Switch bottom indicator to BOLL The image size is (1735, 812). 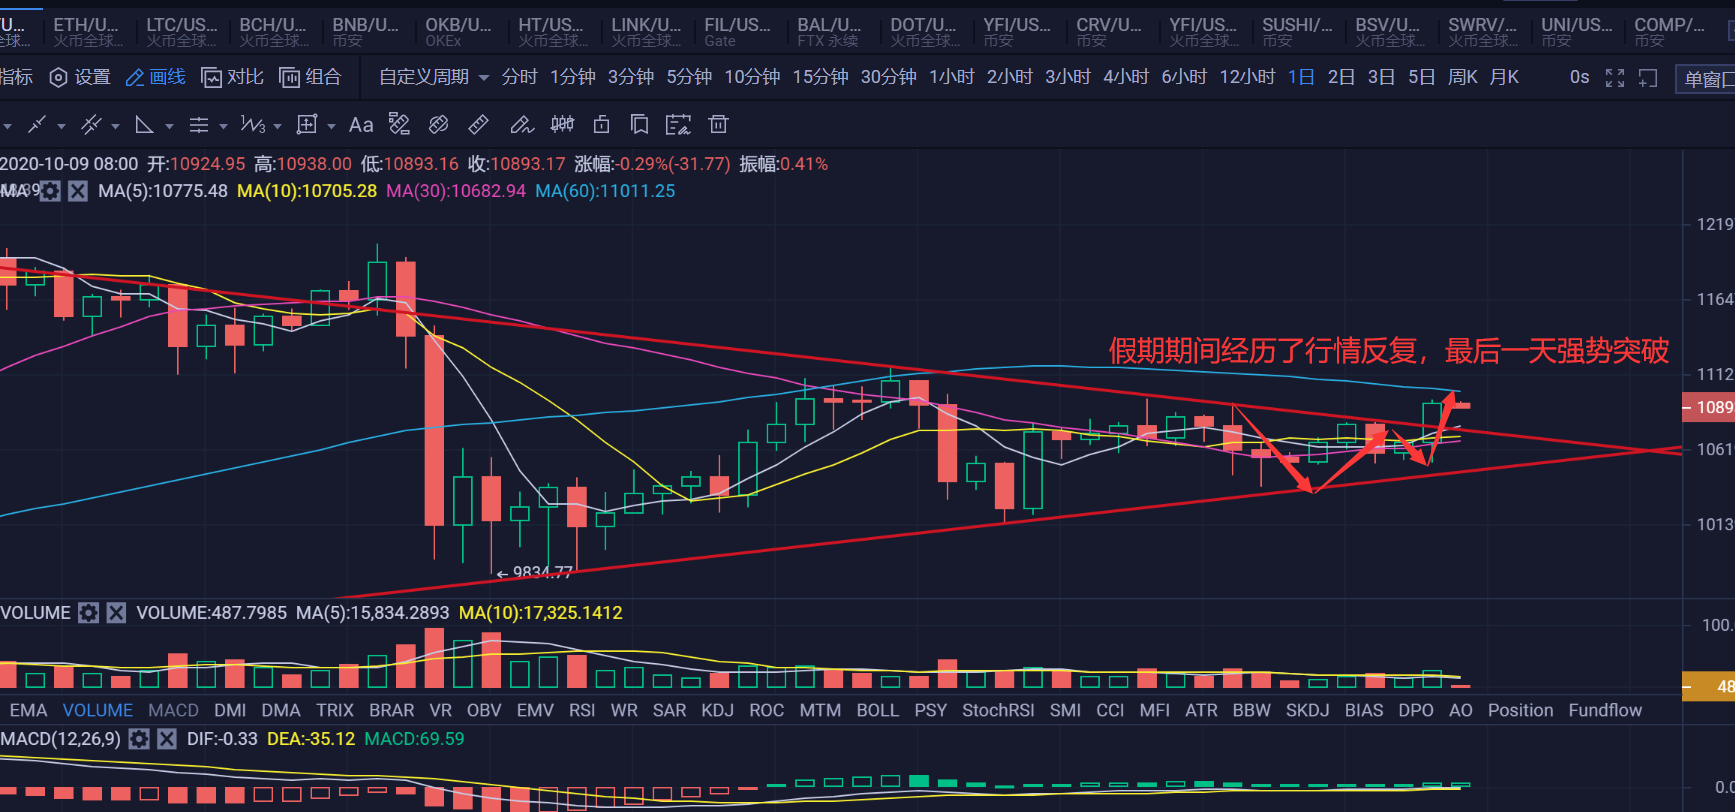point(877,710)
